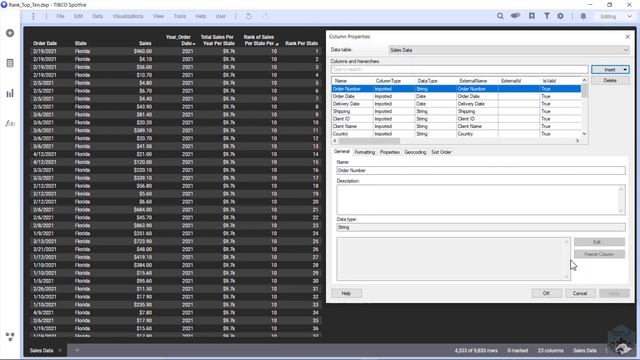The width and height of the screenshot is (640, 360).
Task: Click the Delete column button
Action: (x=610, y=80)
